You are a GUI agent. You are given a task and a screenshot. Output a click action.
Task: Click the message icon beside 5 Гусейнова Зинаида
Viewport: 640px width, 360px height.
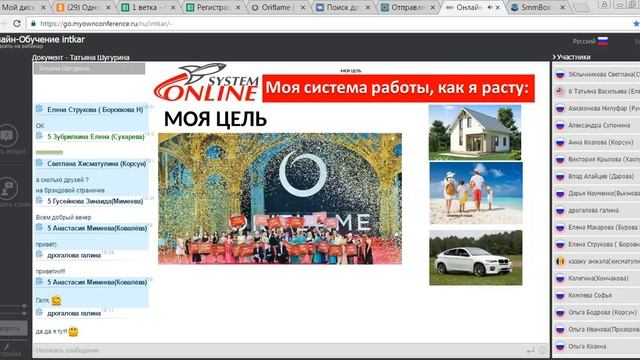pos(40,200)
